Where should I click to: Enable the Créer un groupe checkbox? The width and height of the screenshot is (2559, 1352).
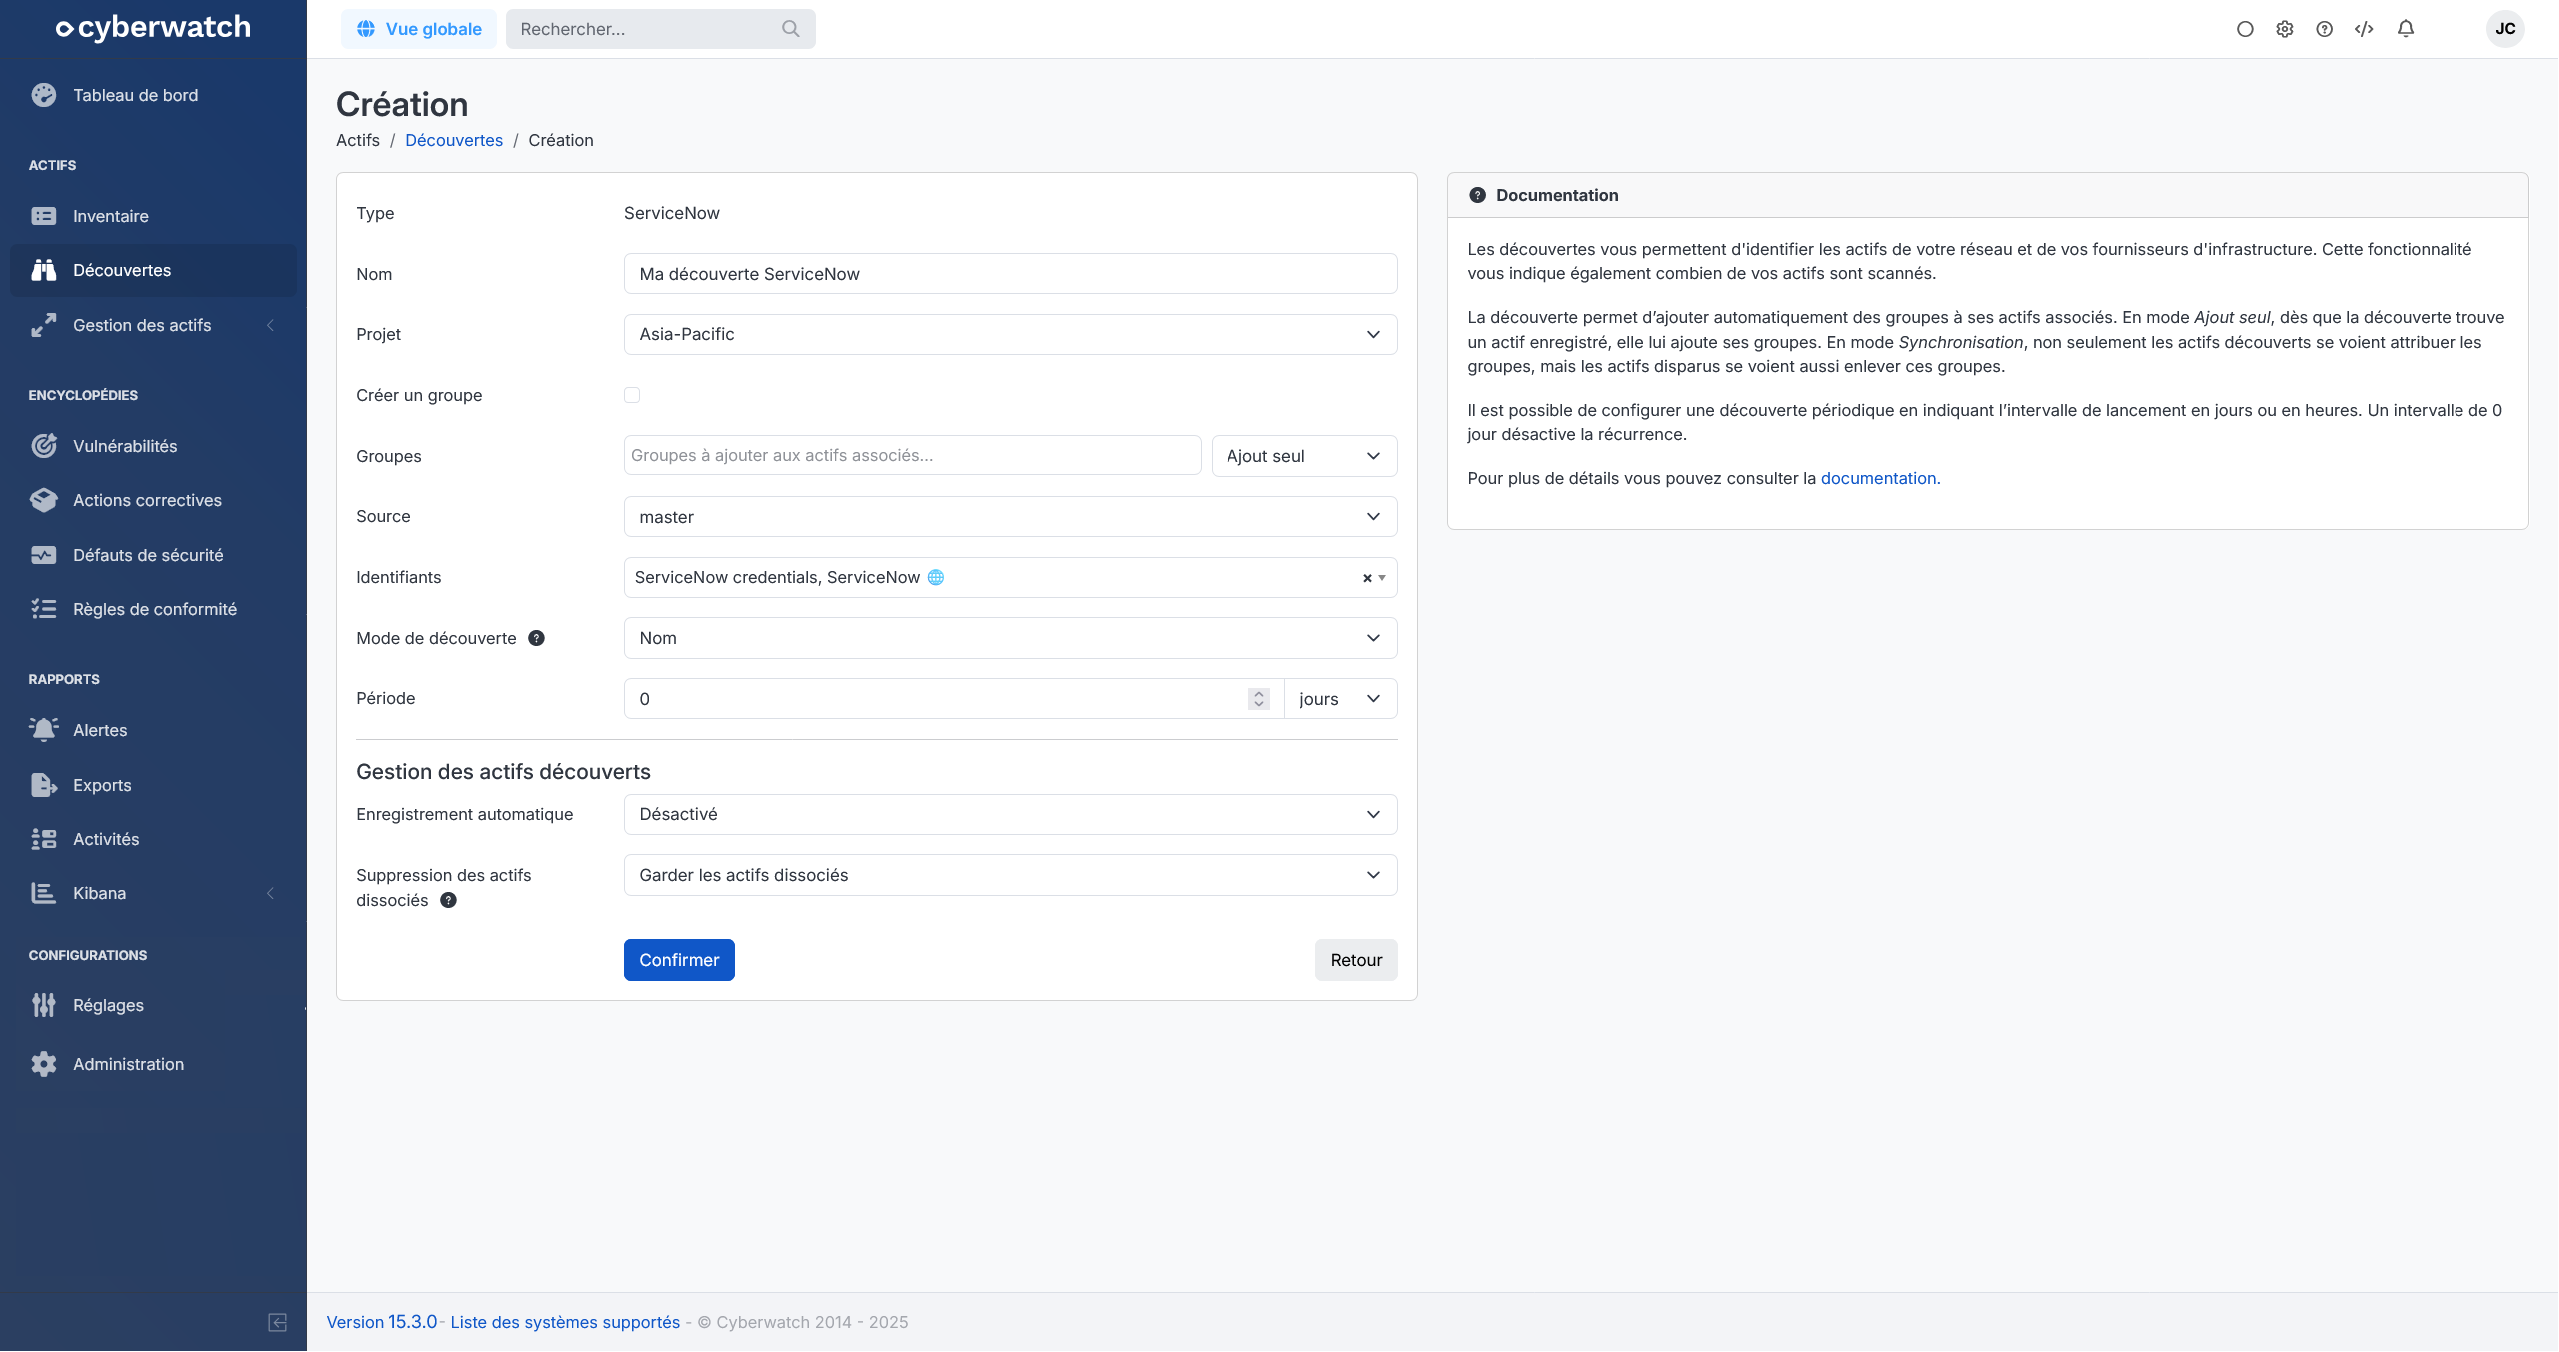pos(632,395)
